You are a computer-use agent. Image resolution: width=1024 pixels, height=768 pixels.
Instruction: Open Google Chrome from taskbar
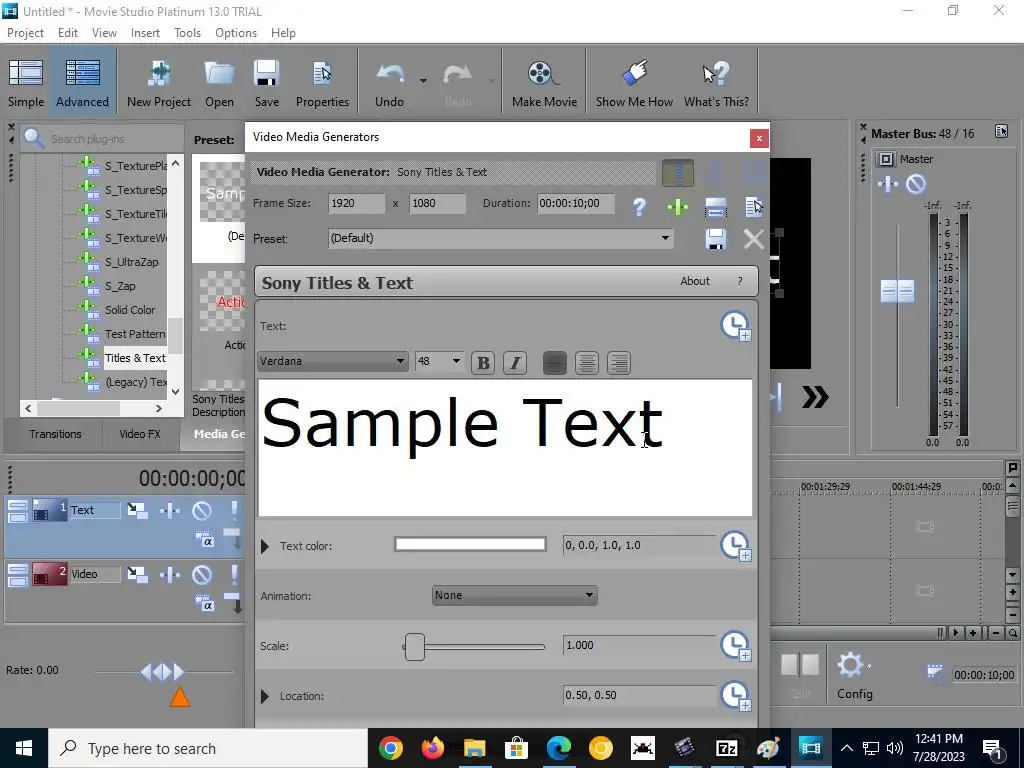[x=391, y=748]
